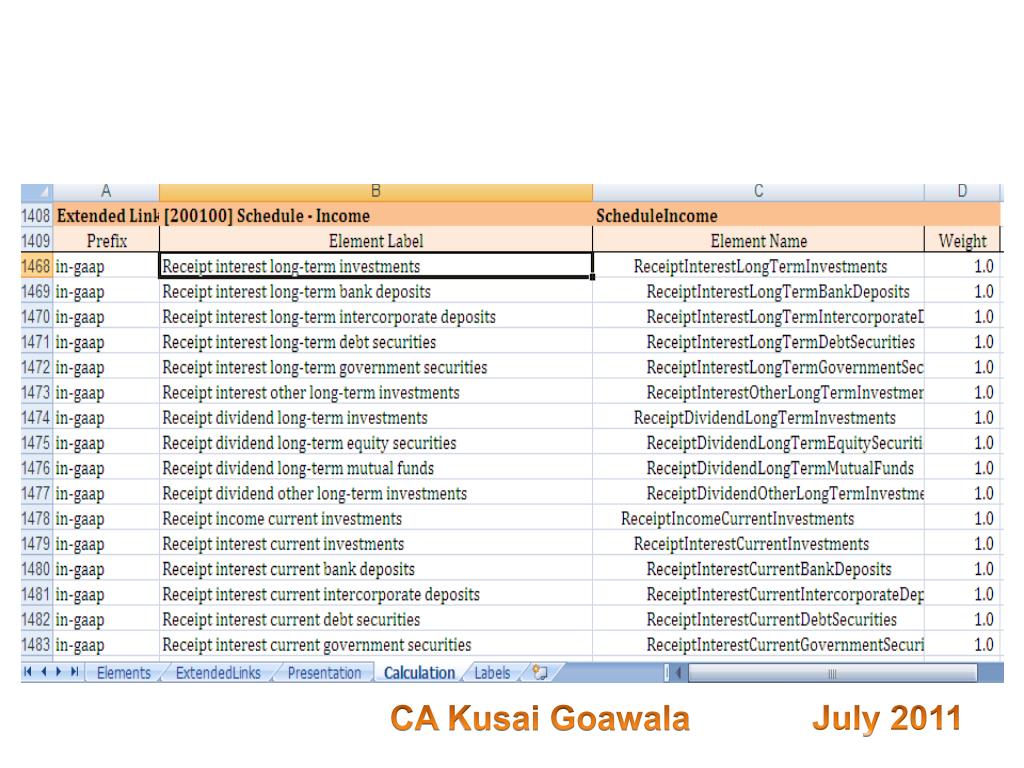Select cell 'Receipt interest current intercorporate deposits'
The image size is (1024, 768).
tap(376, 594)
